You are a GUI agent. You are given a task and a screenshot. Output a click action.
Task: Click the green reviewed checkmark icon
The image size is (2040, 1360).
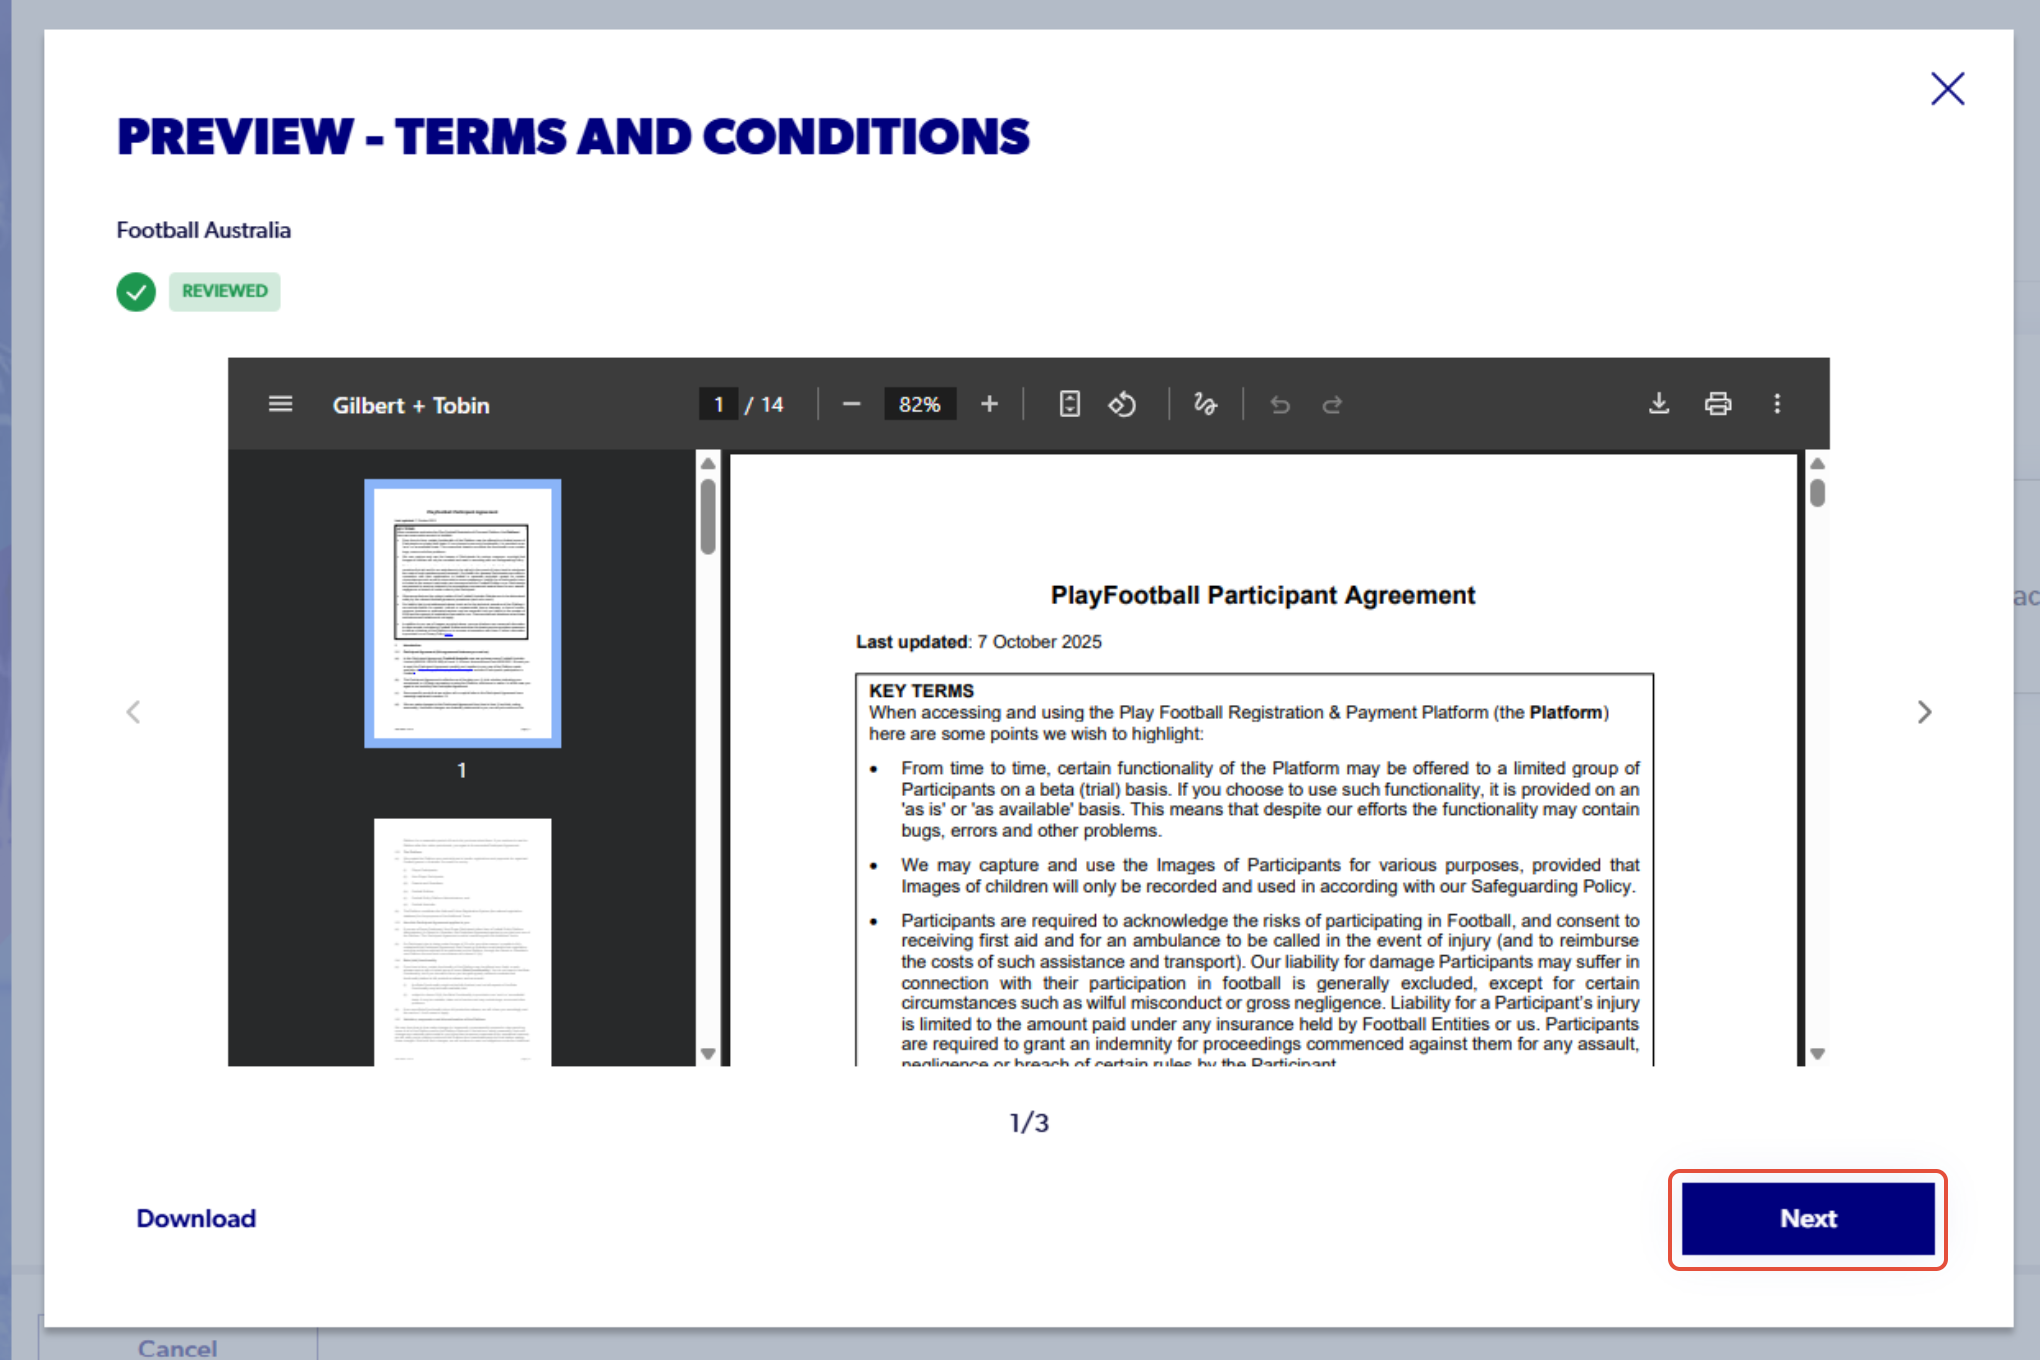pos(136,292)
